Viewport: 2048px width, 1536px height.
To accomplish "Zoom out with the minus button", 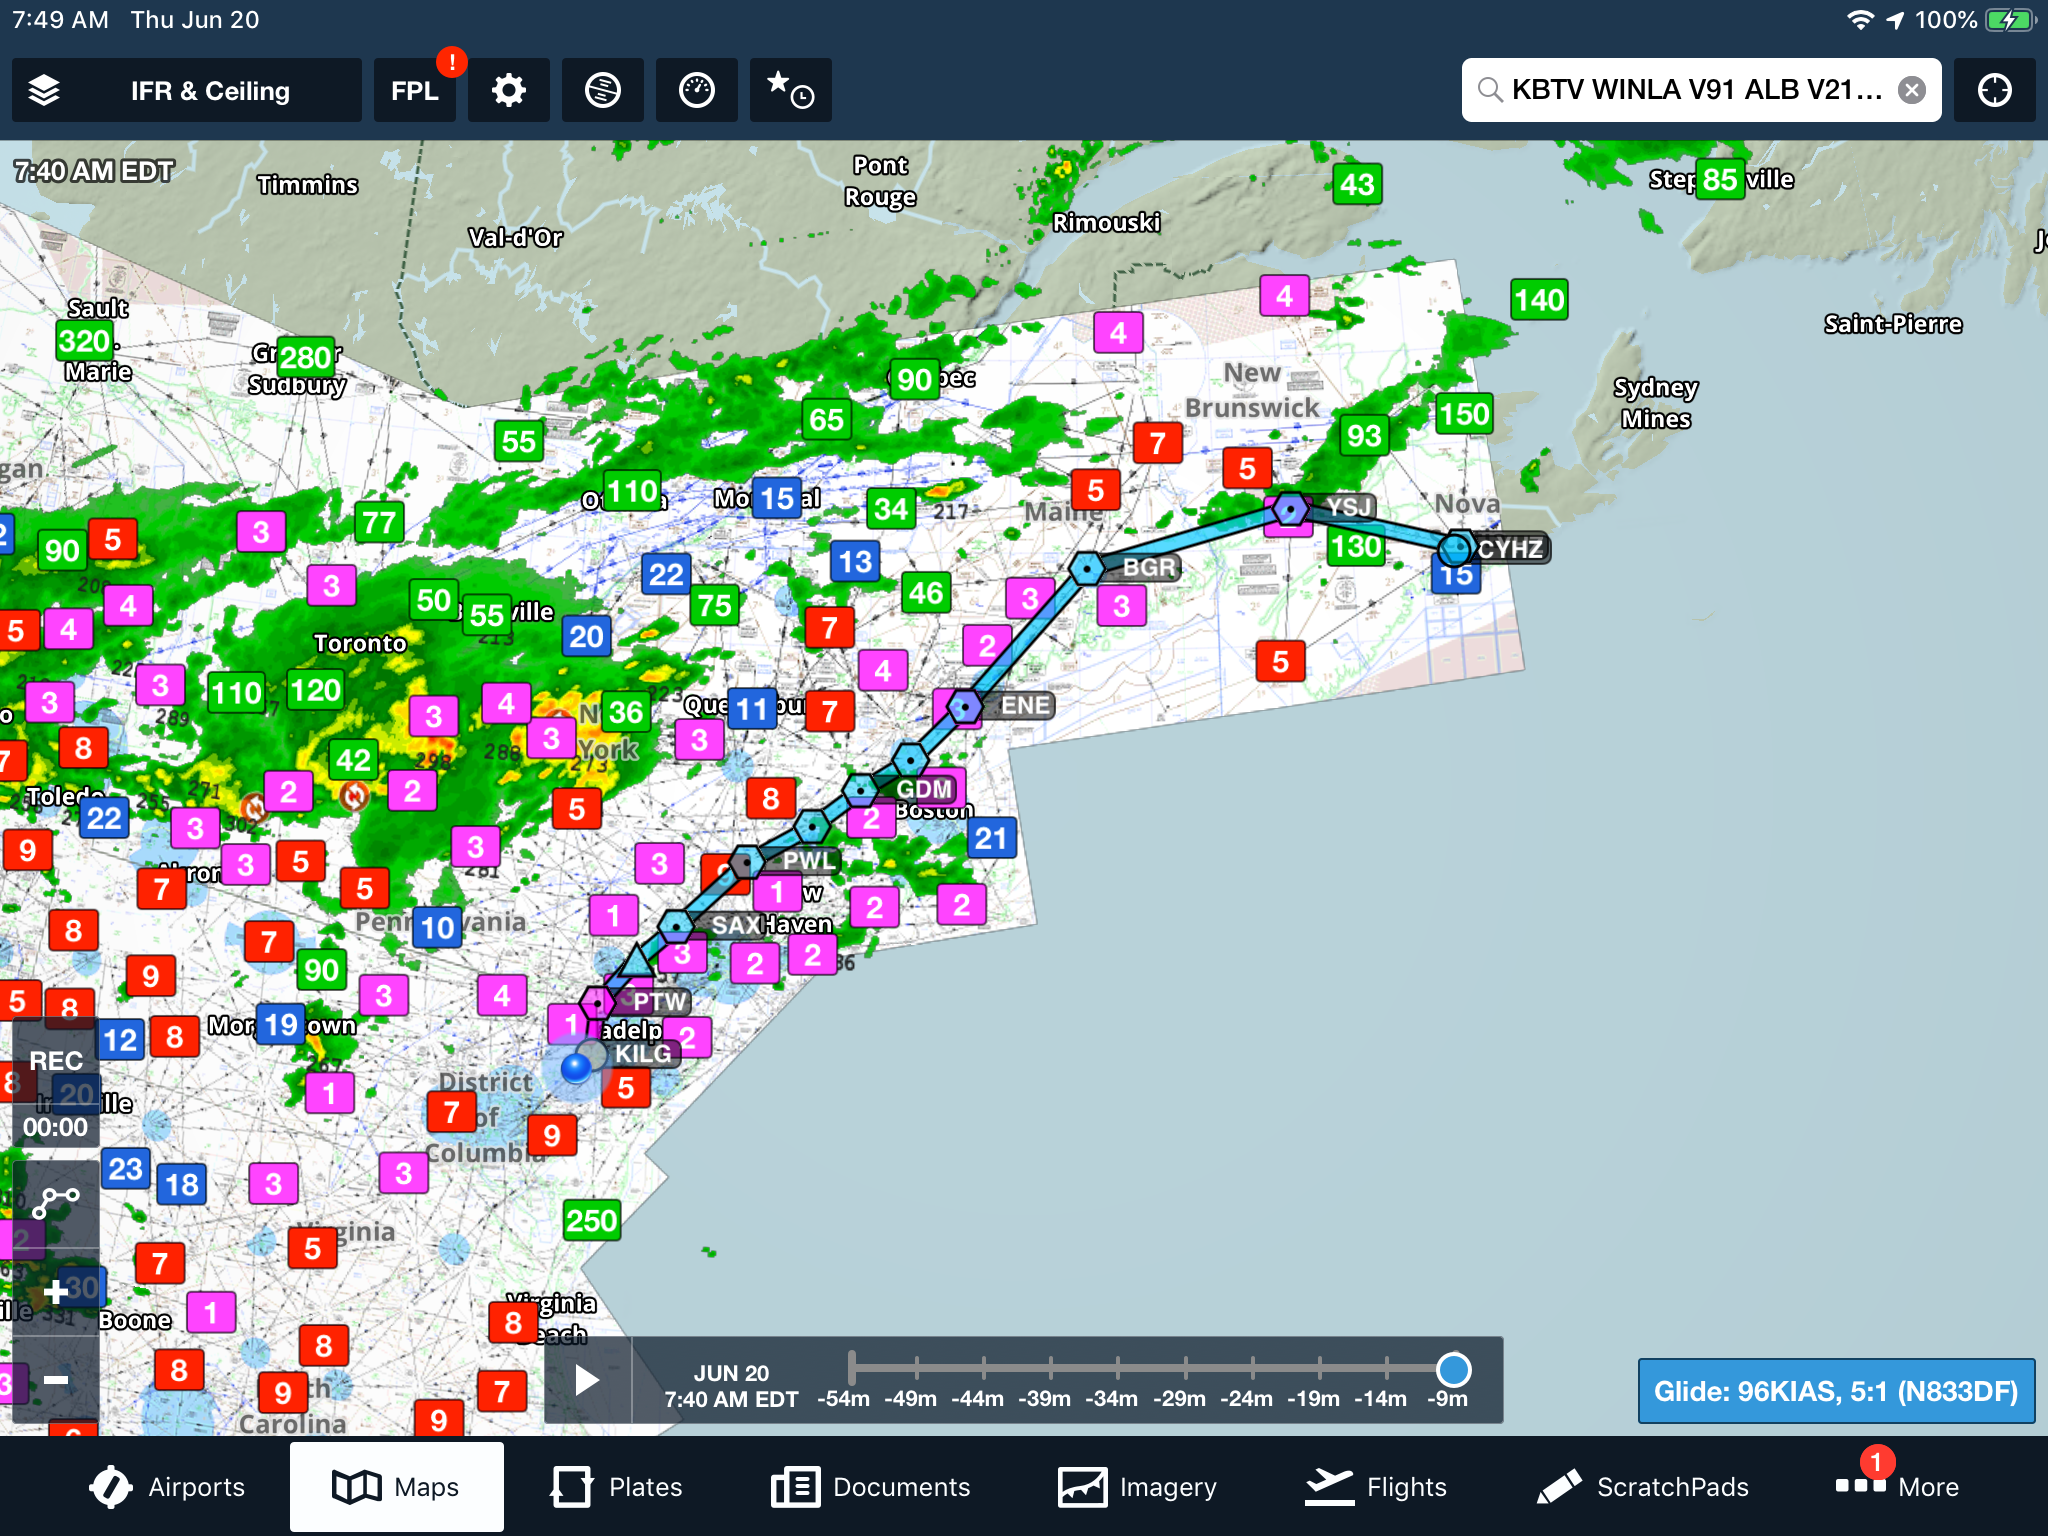I will coord(56,1380).
